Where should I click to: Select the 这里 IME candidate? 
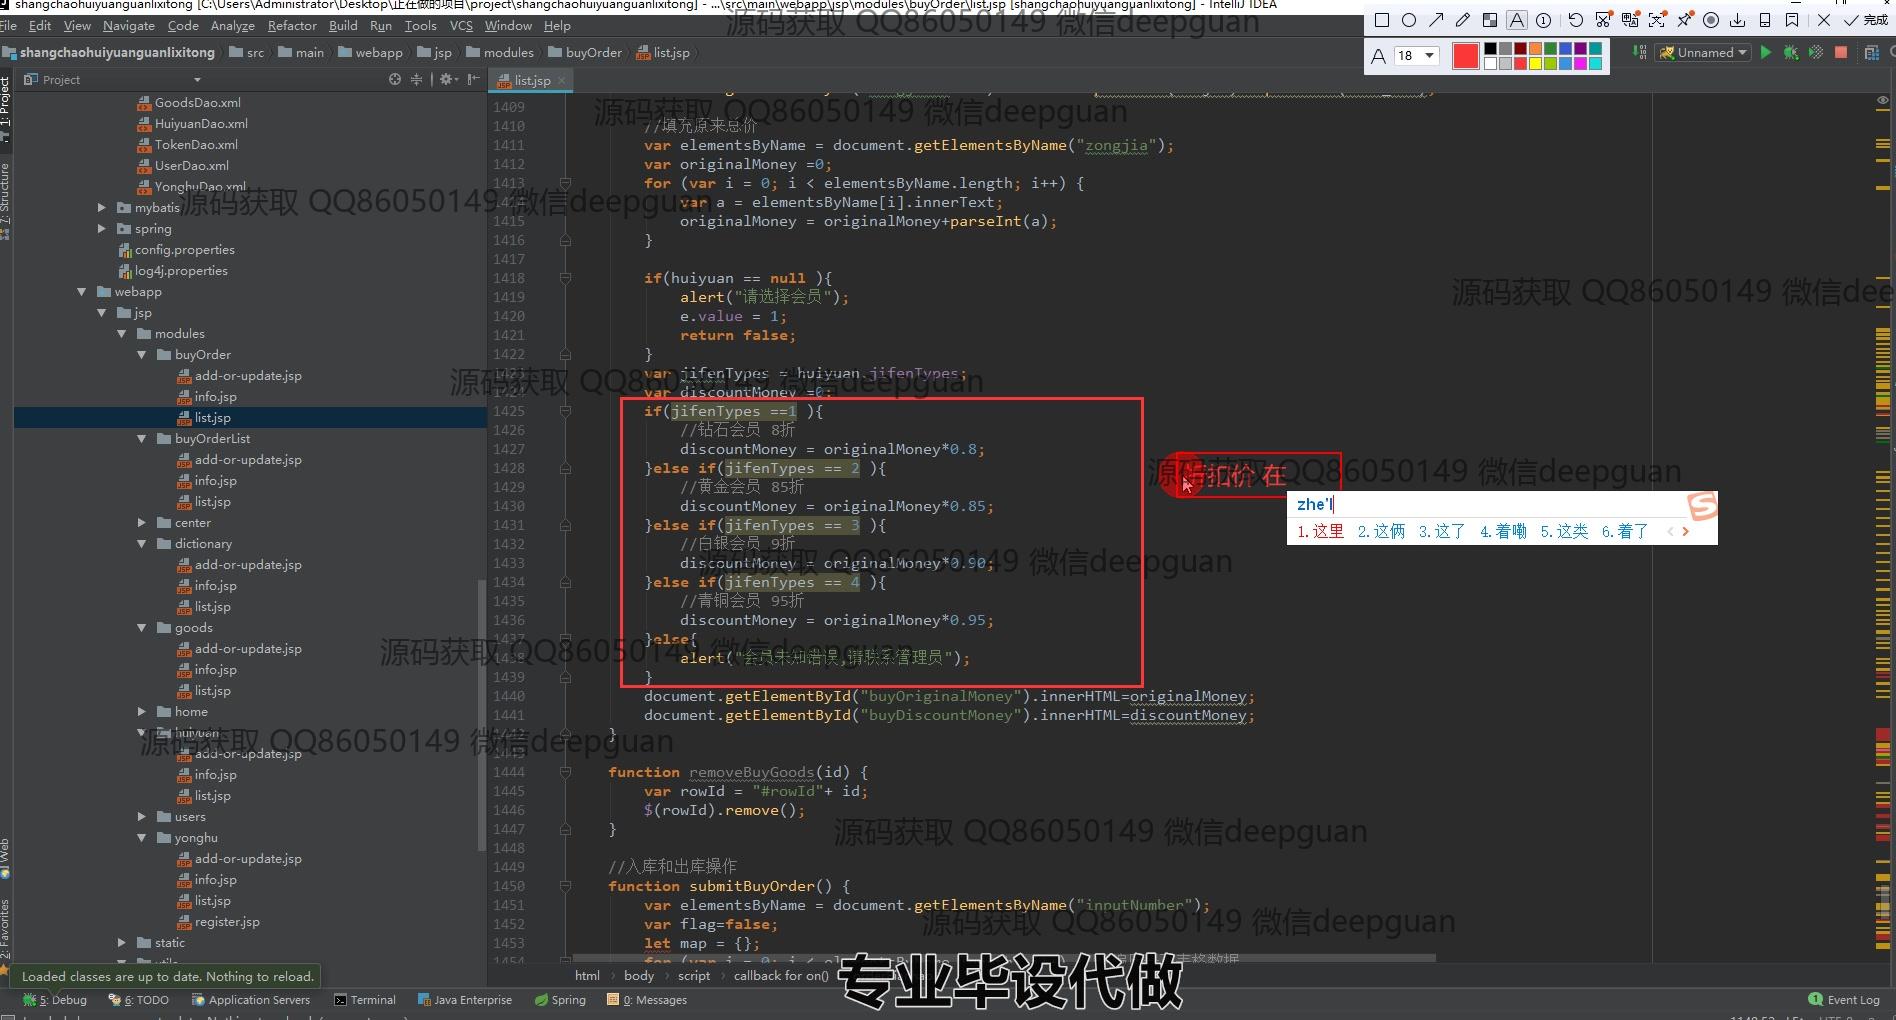click(x=1321, y=531)
